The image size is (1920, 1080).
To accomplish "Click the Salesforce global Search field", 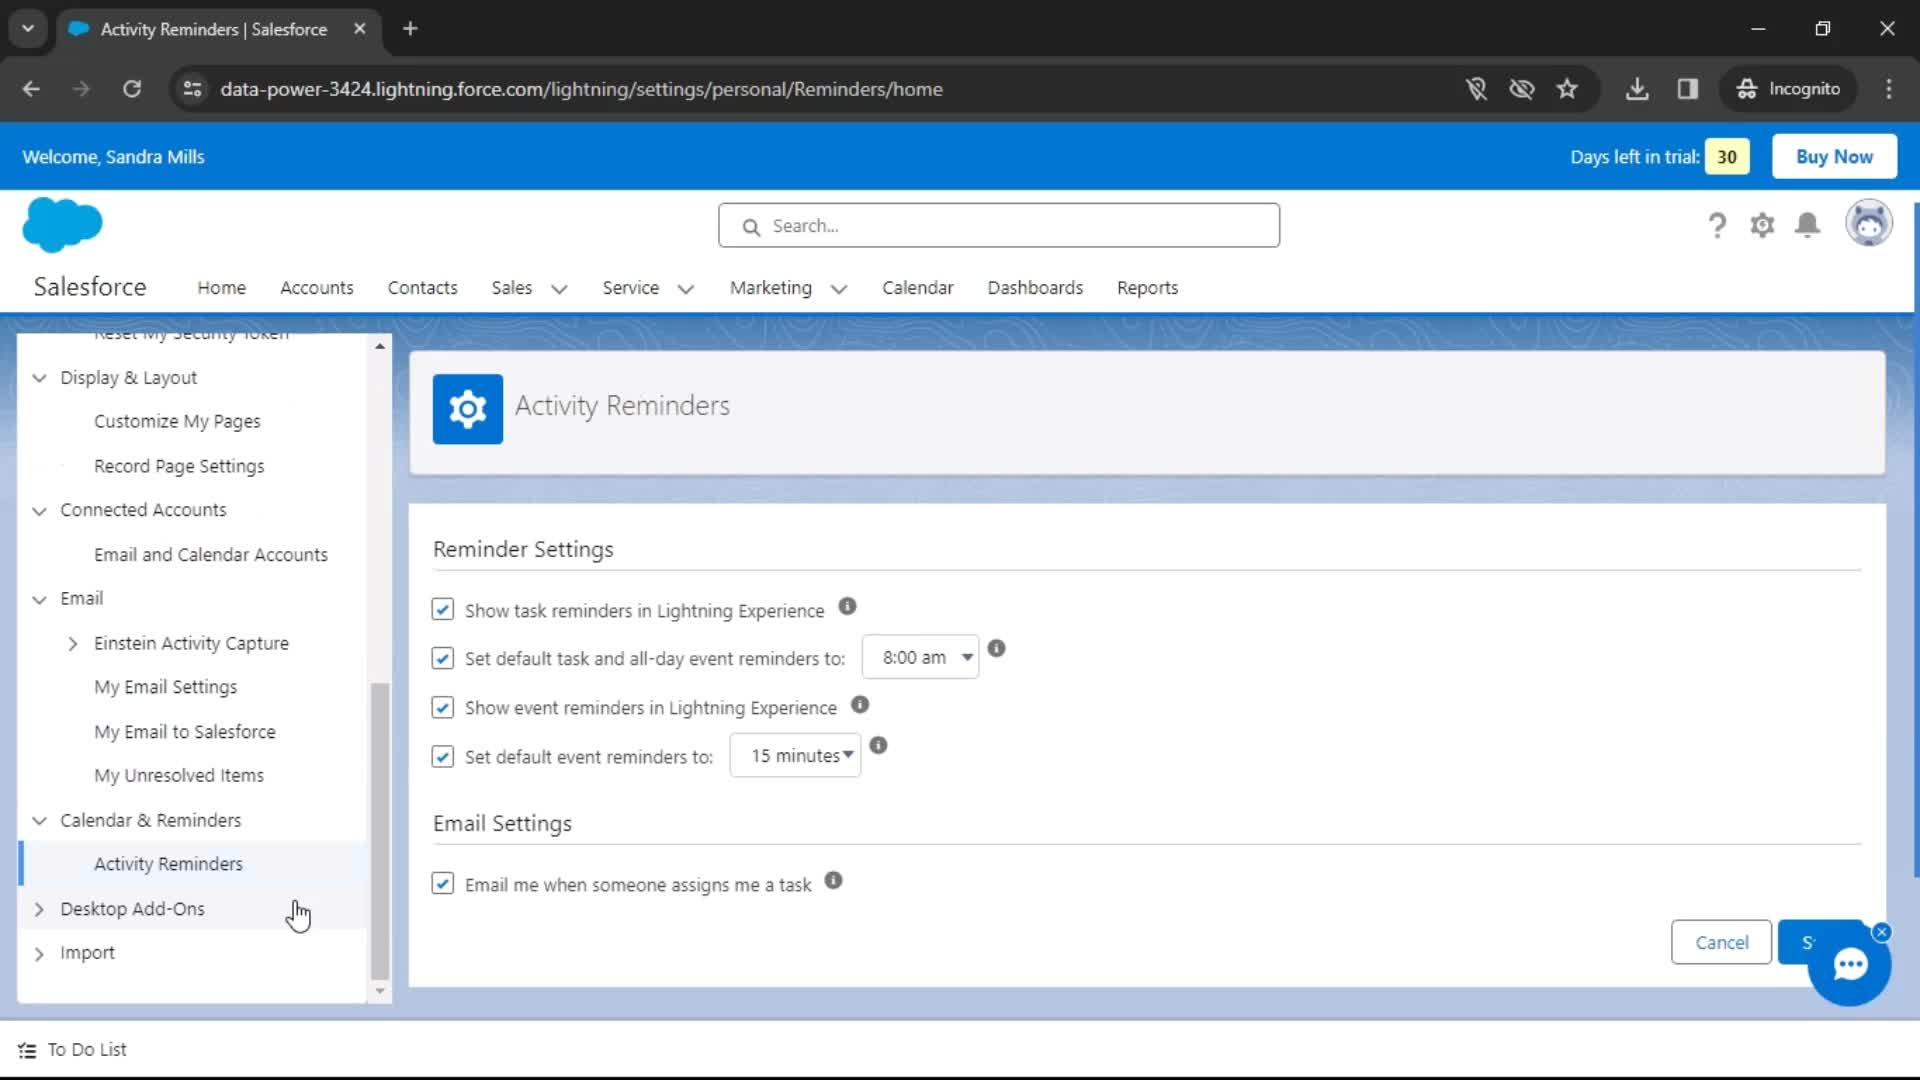I will coord(998,226).
